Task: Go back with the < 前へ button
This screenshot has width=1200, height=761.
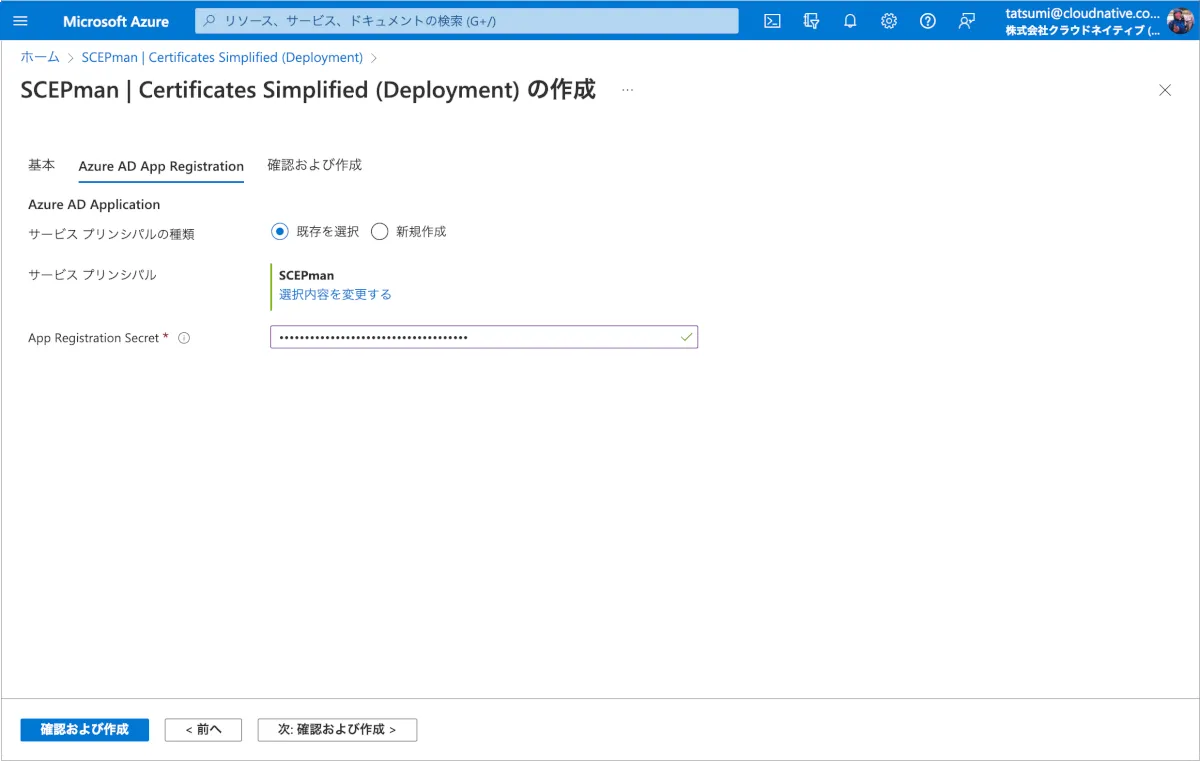Action: click(203, 729)
